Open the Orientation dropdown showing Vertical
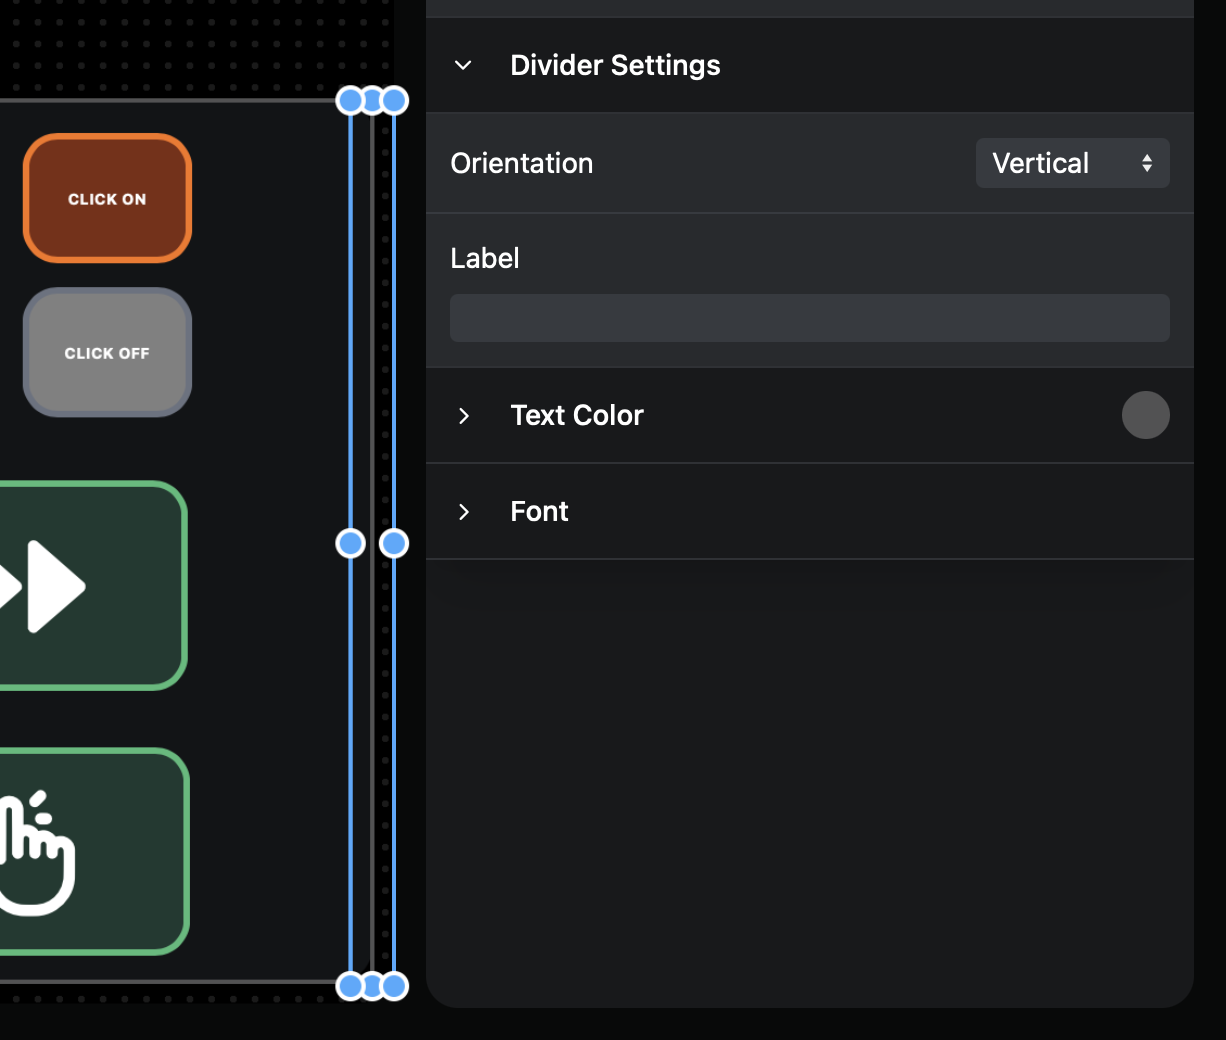Image resolution: width=1226 pixels, height=1040 pixels. pyautogui.click(x=1072, y=163)
